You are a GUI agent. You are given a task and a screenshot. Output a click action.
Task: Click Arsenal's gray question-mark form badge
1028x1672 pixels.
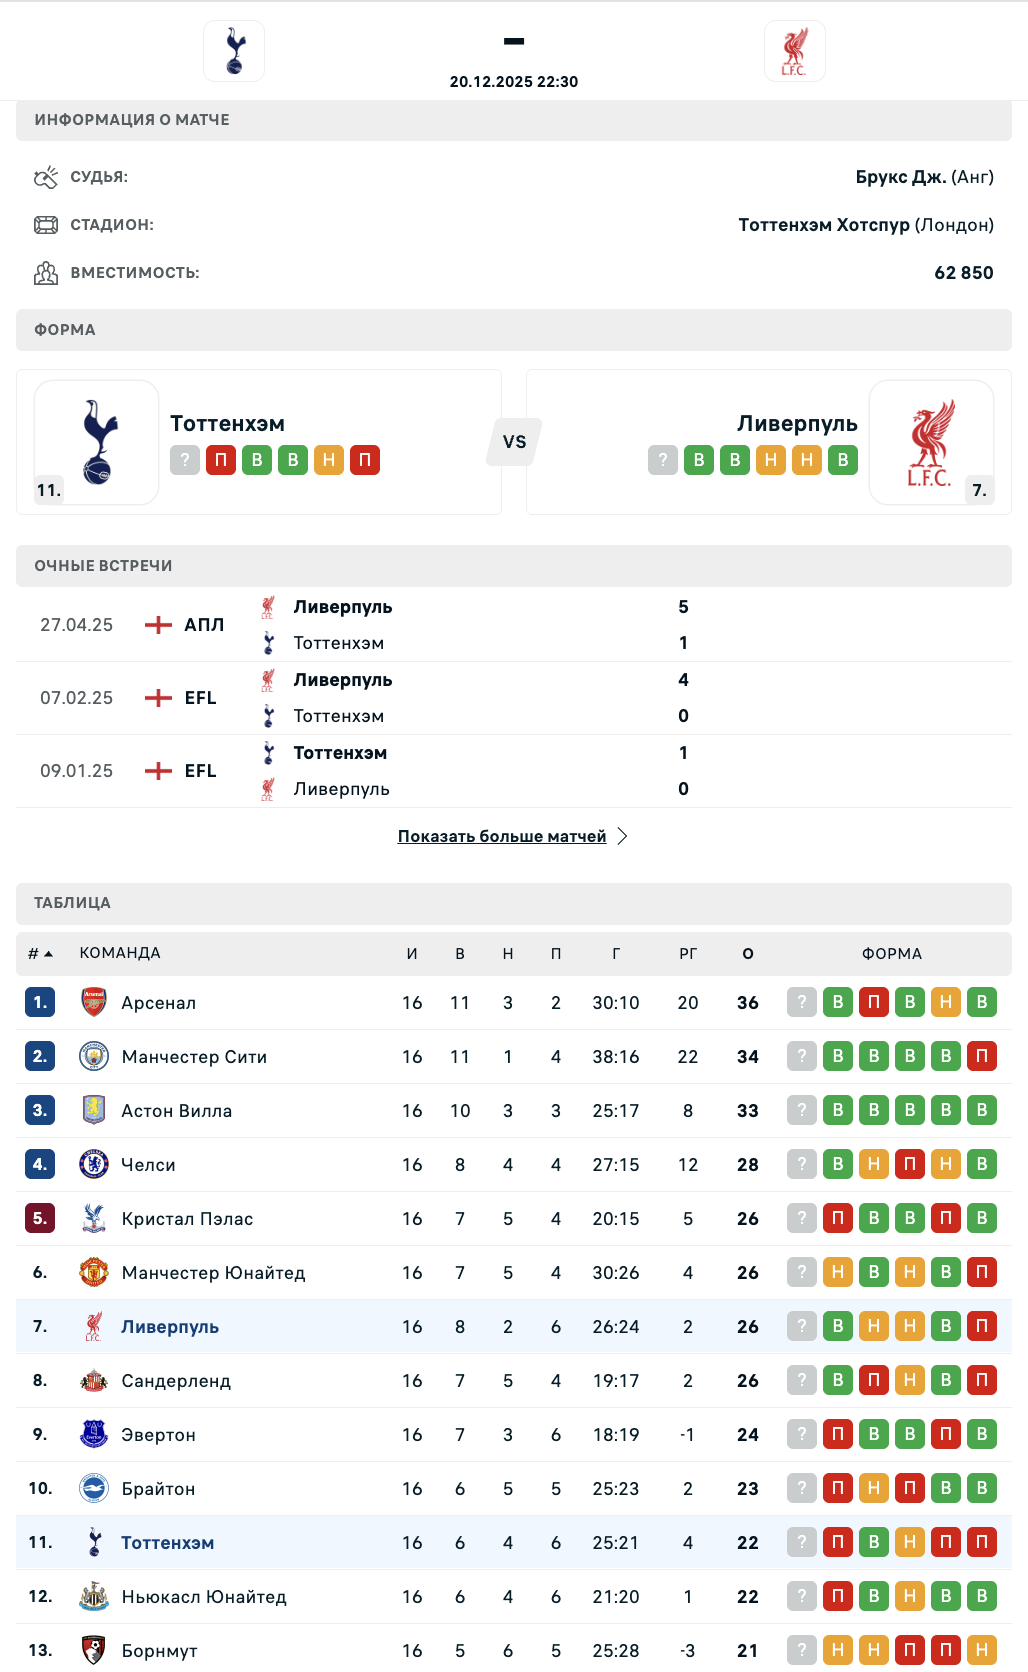(x=802, y=1002)
